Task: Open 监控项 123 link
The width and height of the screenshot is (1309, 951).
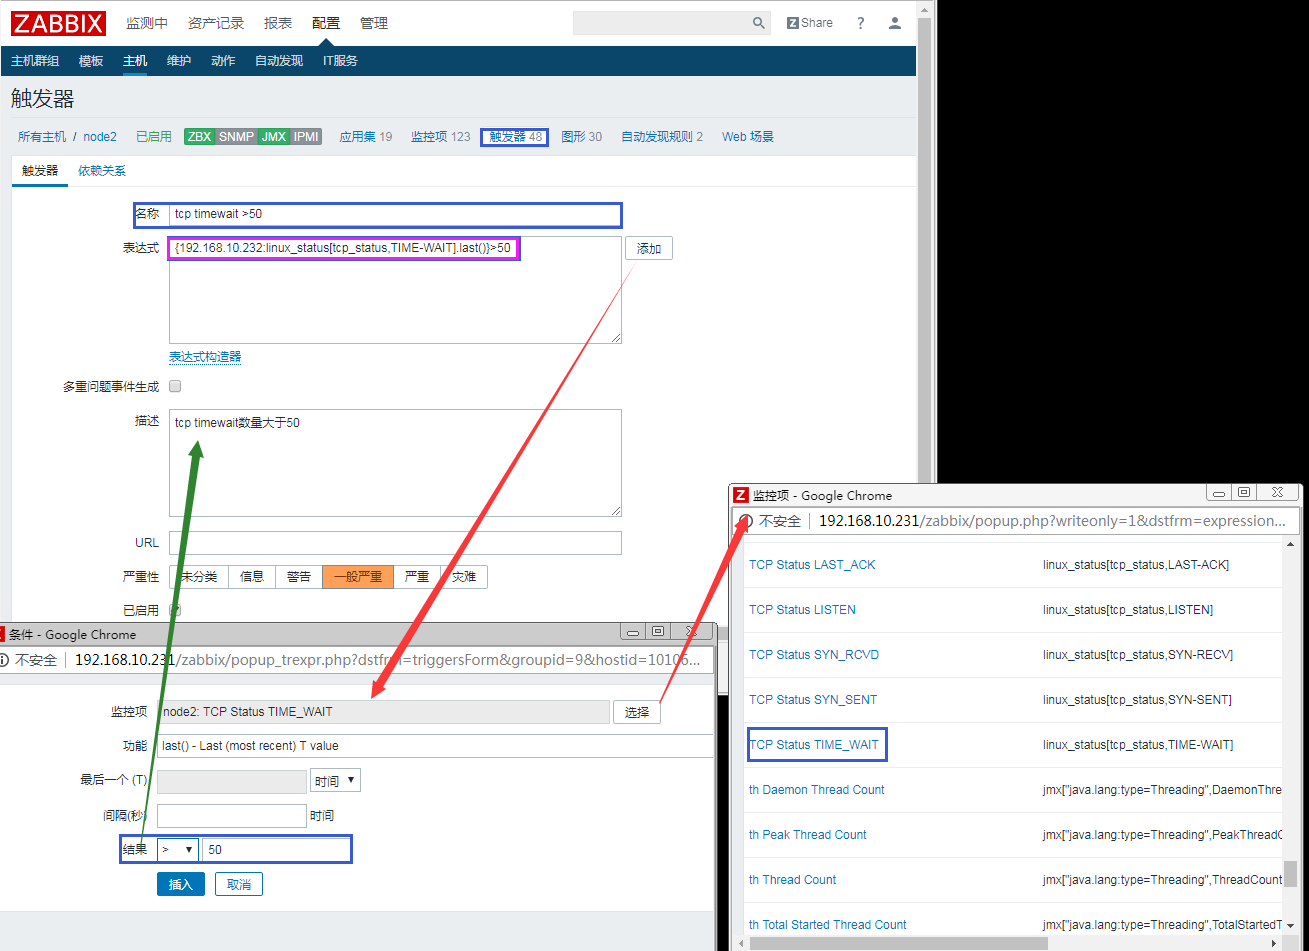Action: [440, 137]
